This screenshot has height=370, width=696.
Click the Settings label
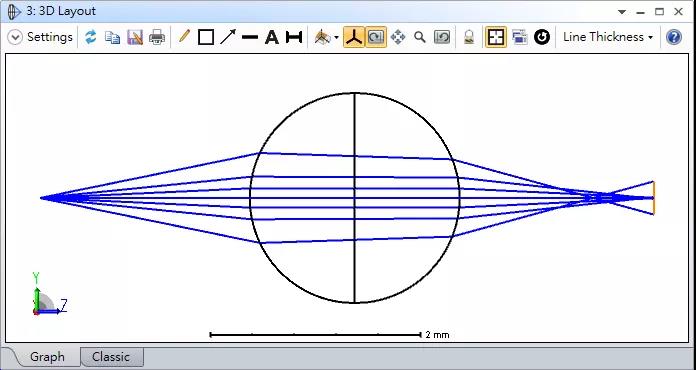[x=50, y=37]
